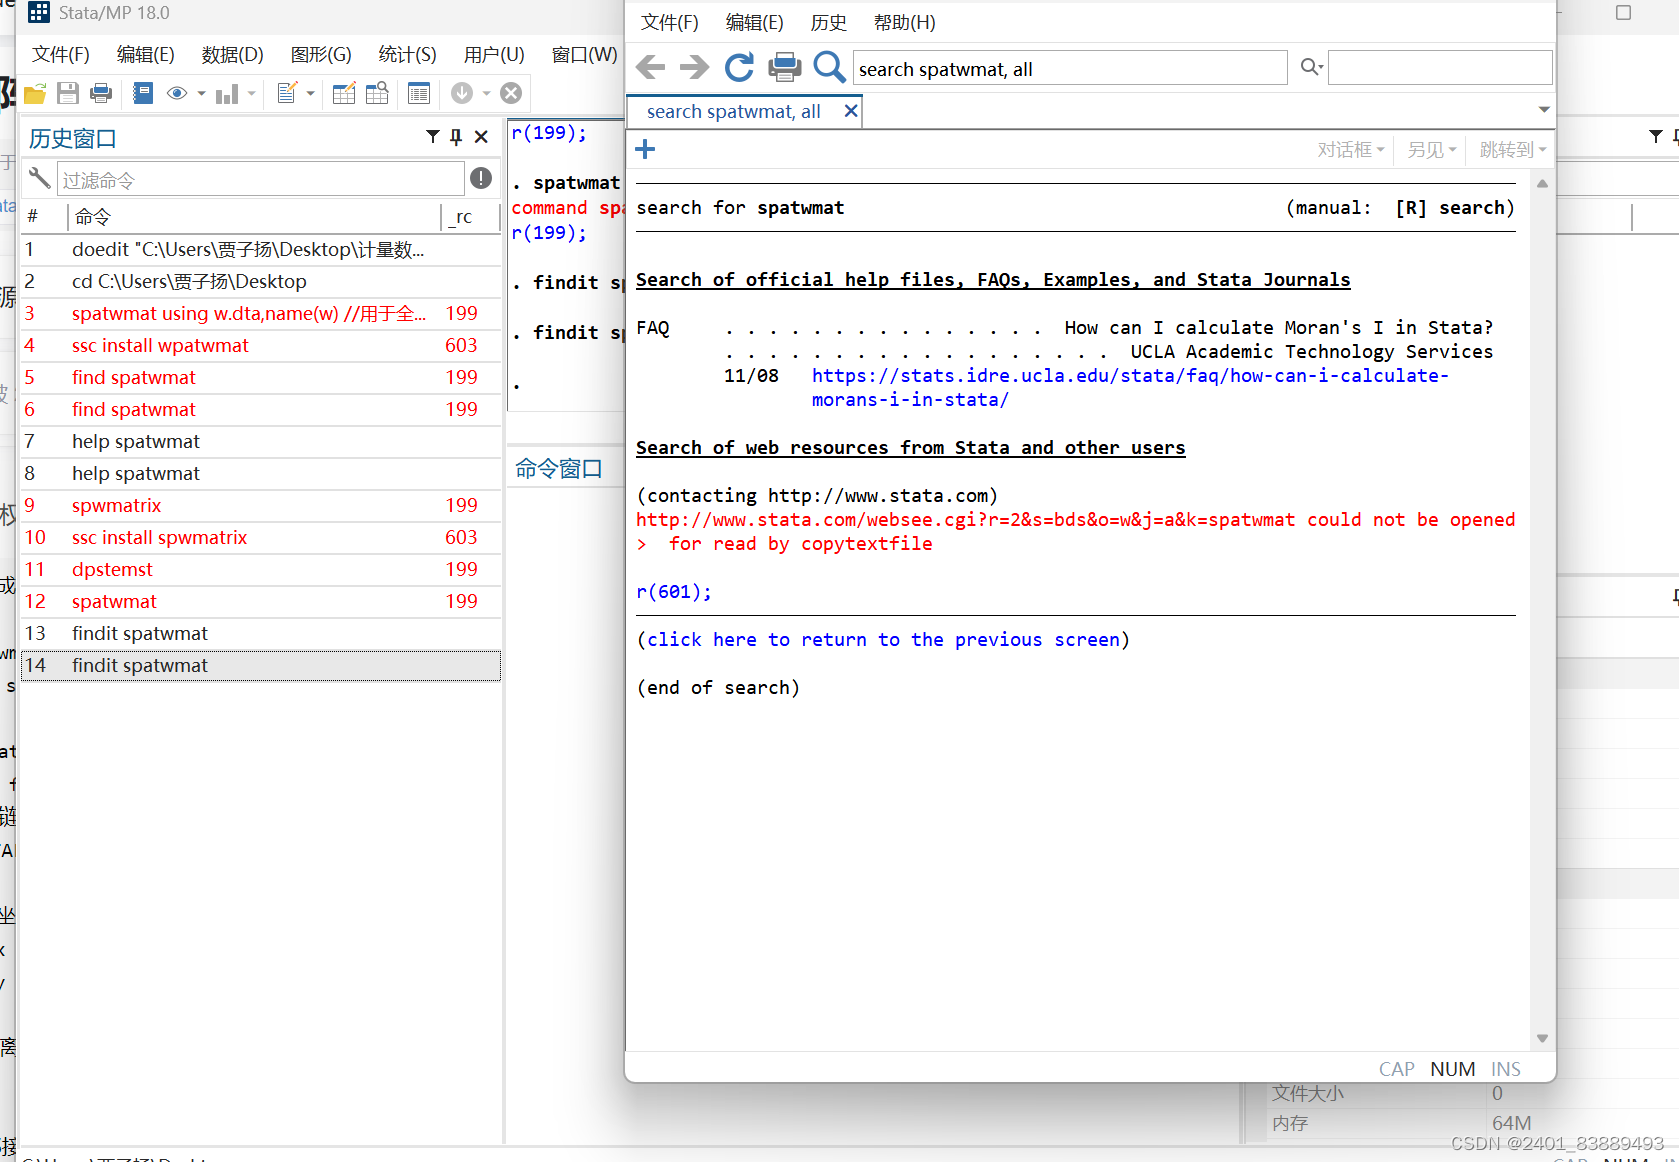The height and width of the screenshot is (1162, 1679).
Task: Open the Viewer 帮助(H) menu
Action: 905,22
